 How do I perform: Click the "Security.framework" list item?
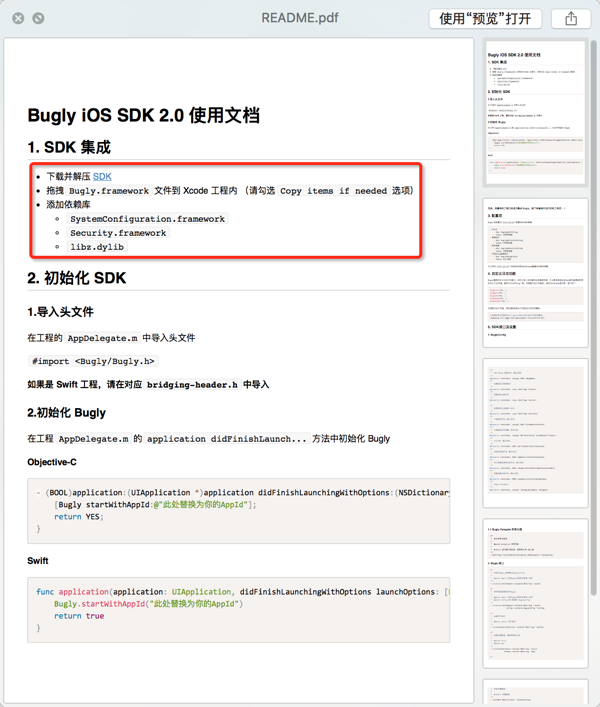point(118,233)
